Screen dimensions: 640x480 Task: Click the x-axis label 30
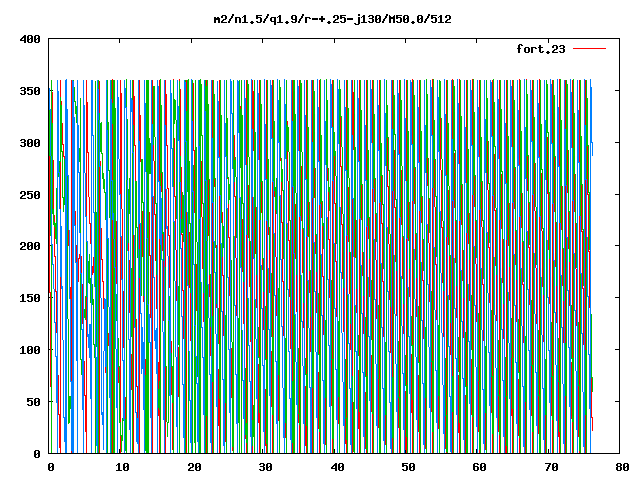[265, 467]
